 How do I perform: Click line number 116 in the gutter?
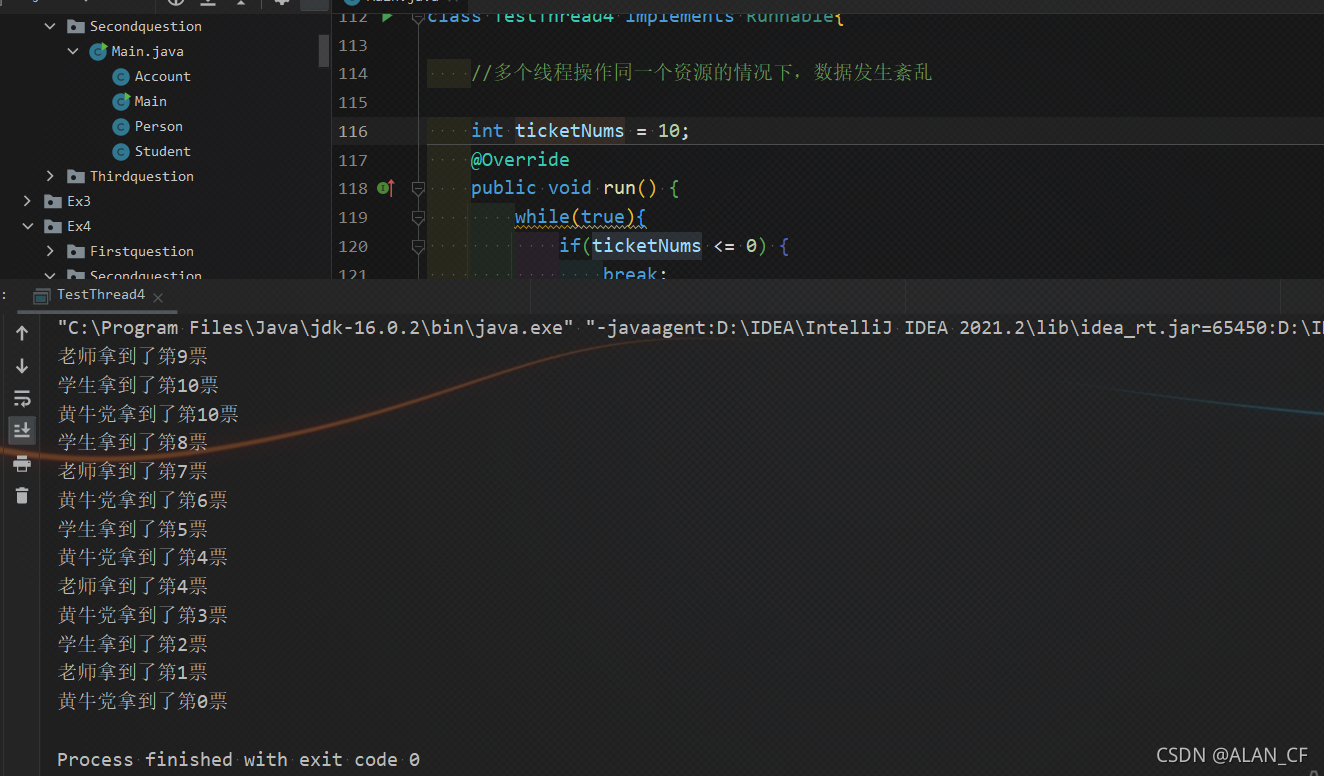coord(353,131)
